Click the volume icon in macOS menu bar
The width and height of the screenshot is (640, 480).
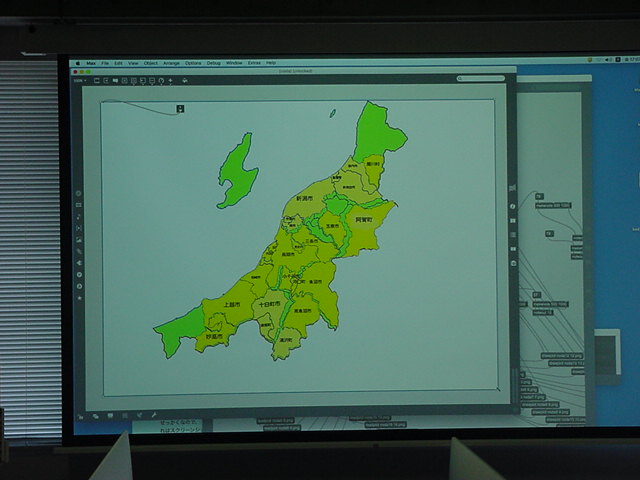point(608,60)
